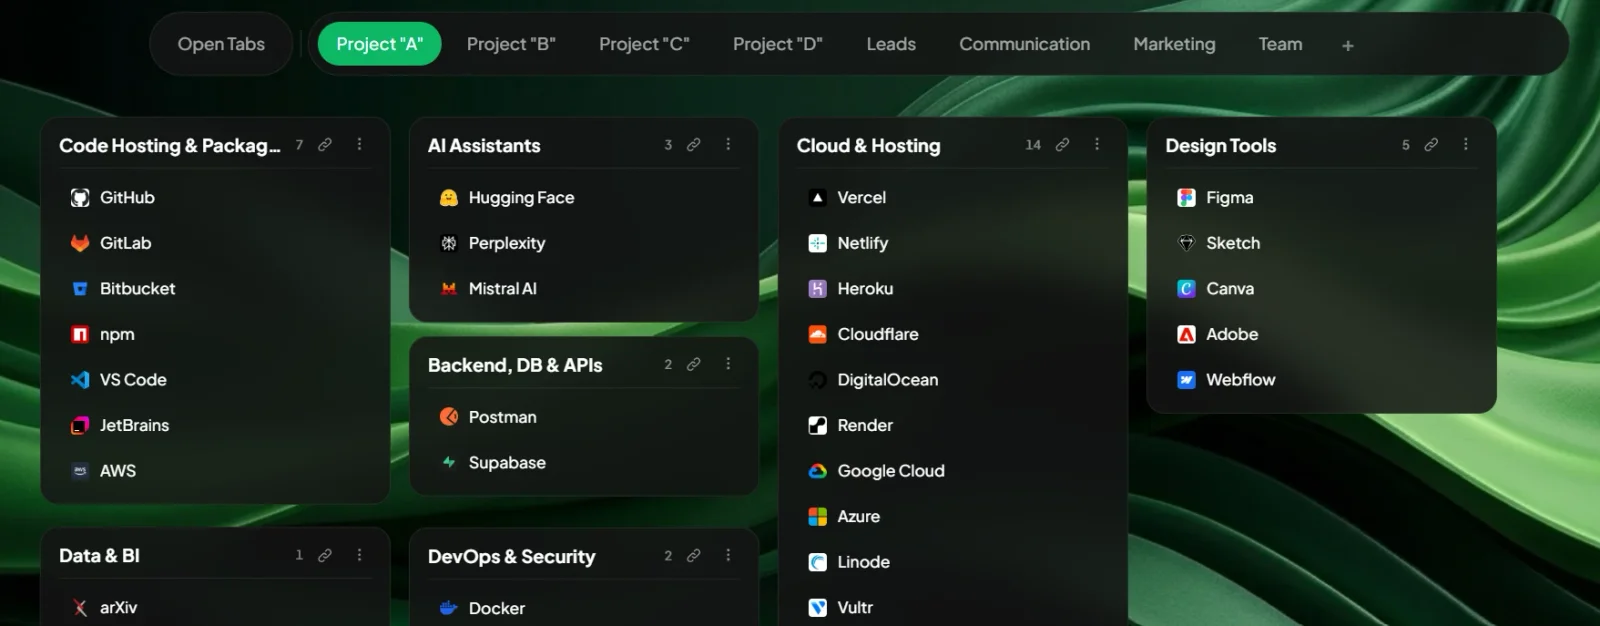
Task: Switch to Project "B" tab
Action: pyautogui.click(x=511, y=44)
